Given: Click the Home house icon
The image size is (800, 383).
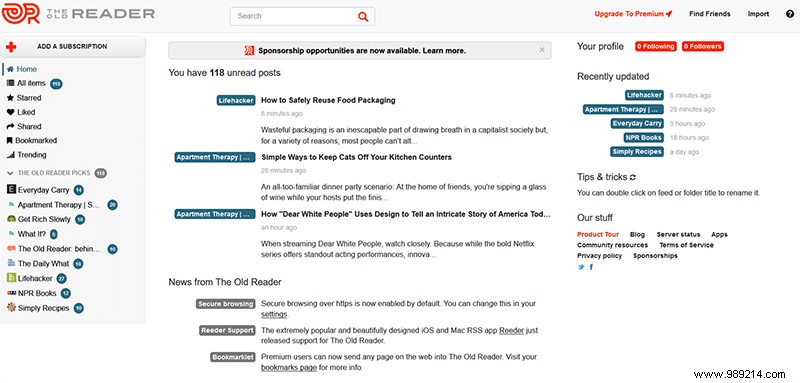Looking at the screenshot, I should click(10, 69).
